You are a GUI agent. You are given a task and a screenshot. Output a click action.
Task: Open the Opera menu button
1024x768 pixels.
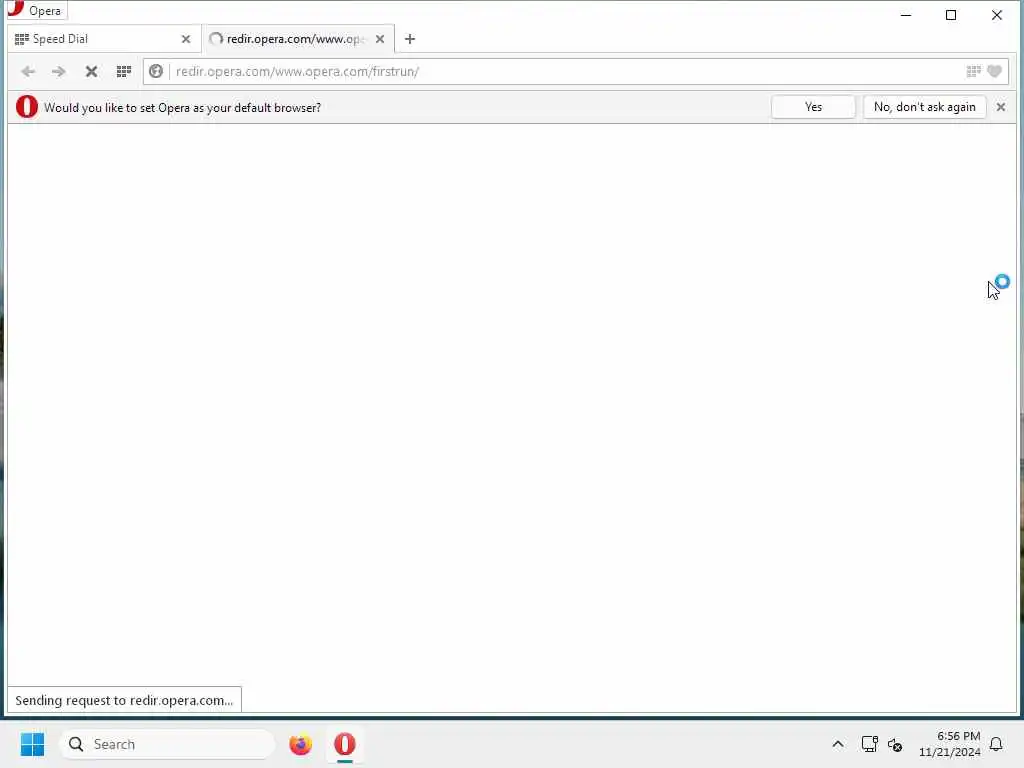(x=37, y=10)
